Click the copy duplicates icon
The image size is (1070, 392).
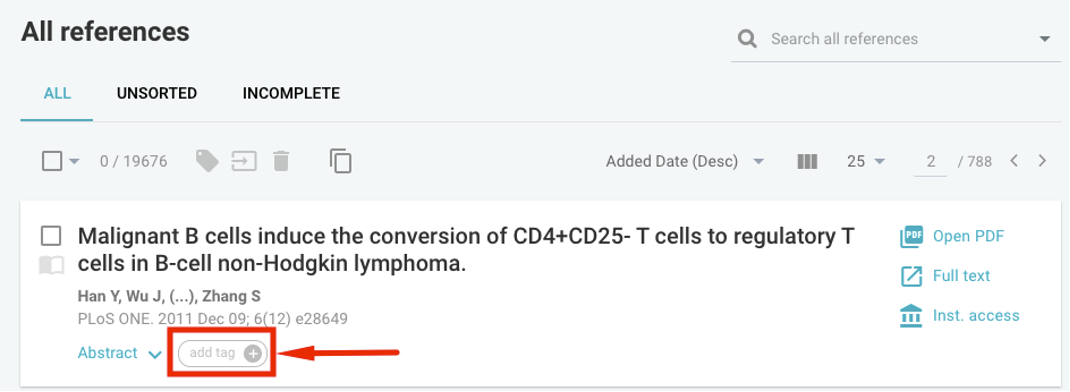(x=341, y=161)
